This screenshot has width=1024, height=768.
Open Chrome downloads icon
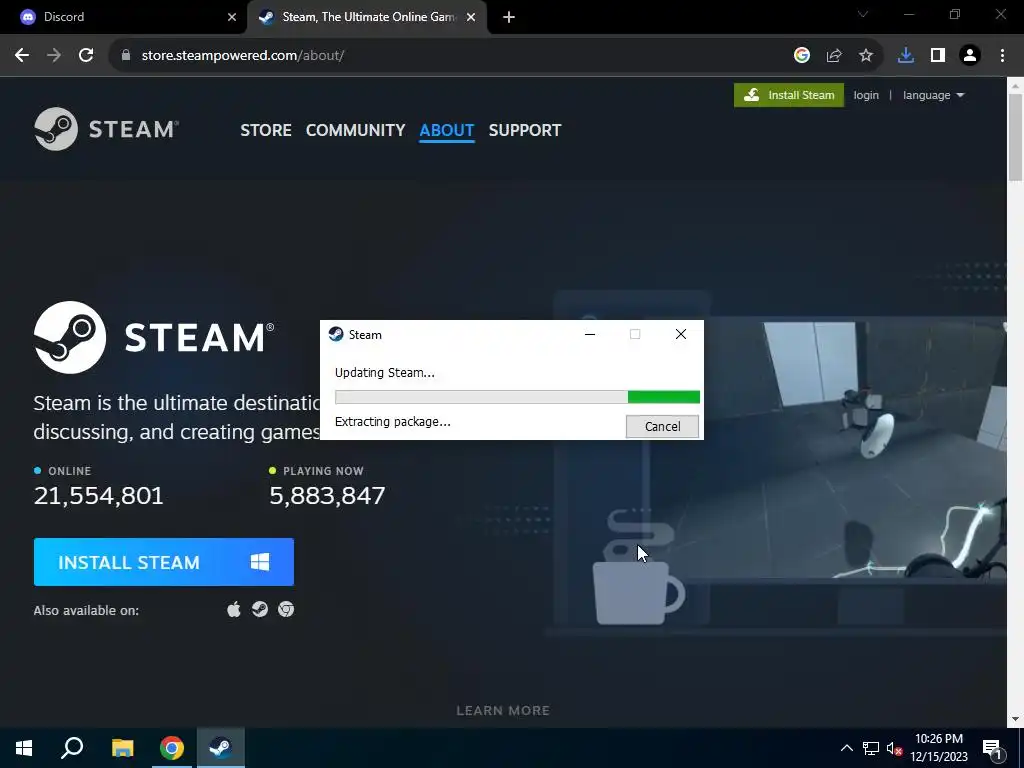tap(906, 56)
